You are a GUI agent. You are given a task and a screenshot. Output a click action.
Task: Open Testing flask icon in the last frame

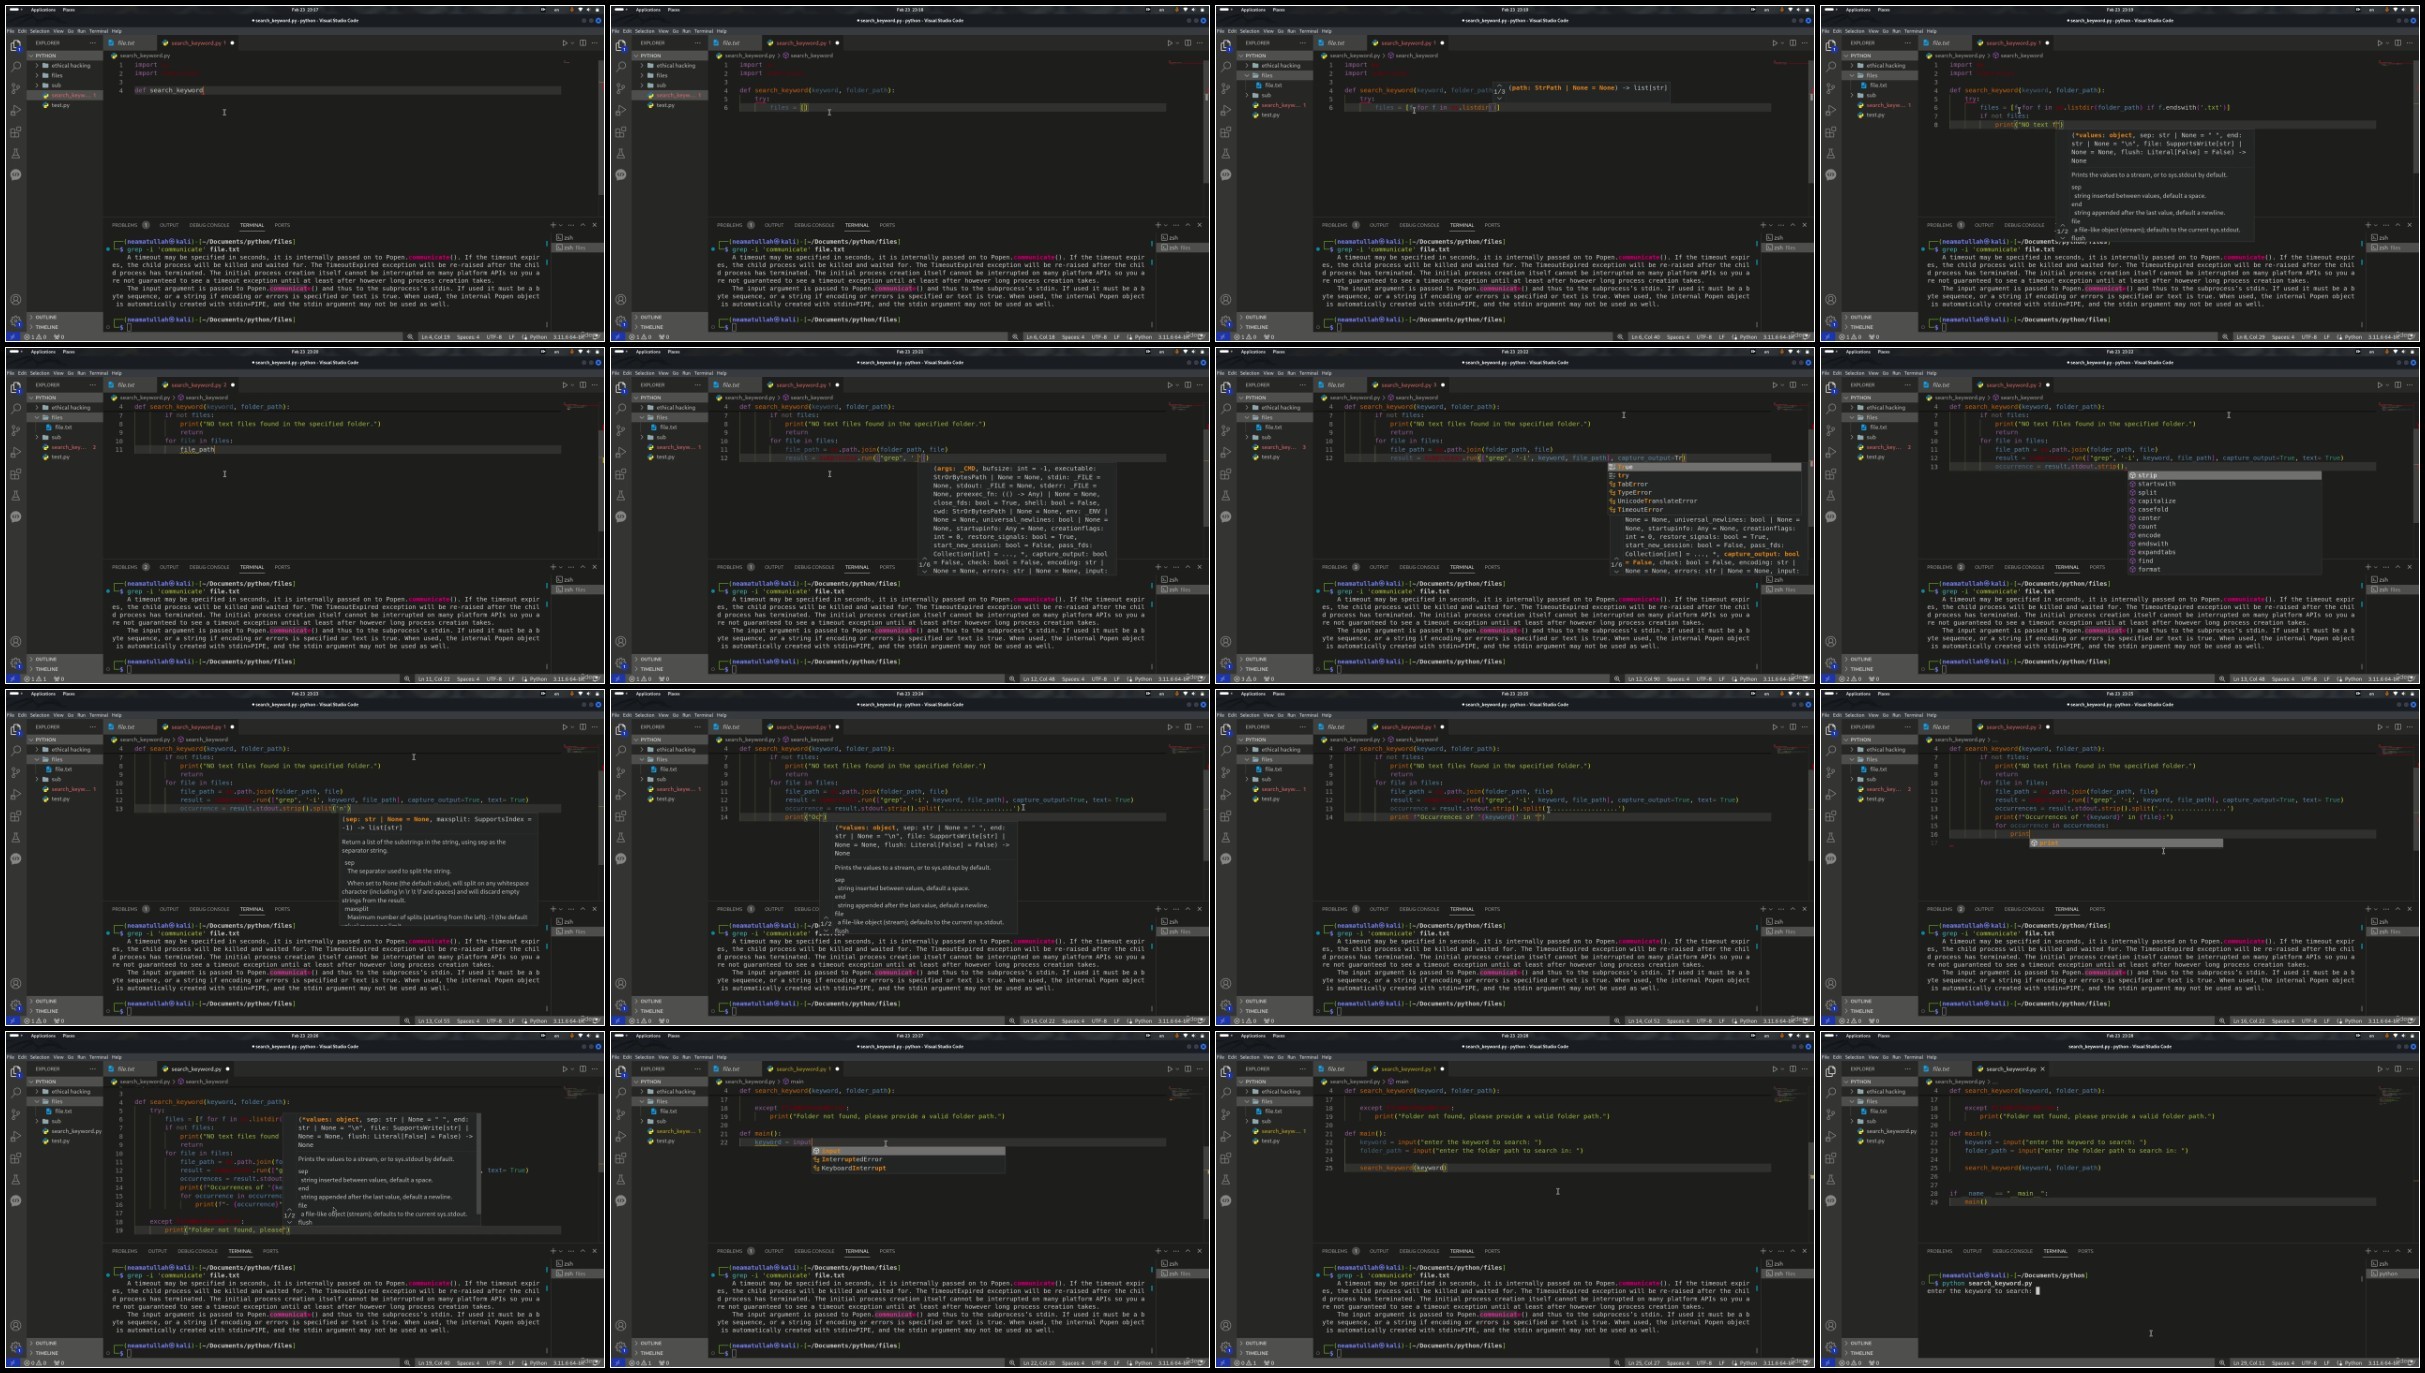coord(1830,1180)
